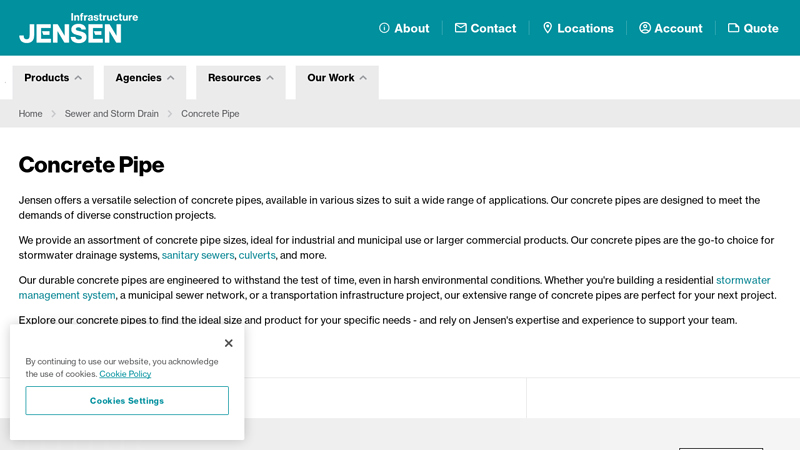Close the cookie notice with X

228,343
